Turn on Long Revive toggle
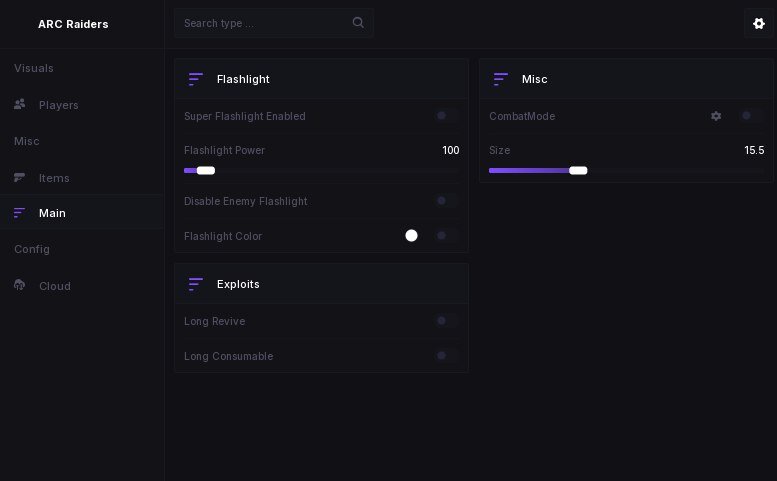The height and width of the screenshot is (481, 777). [x=447, y=321]
